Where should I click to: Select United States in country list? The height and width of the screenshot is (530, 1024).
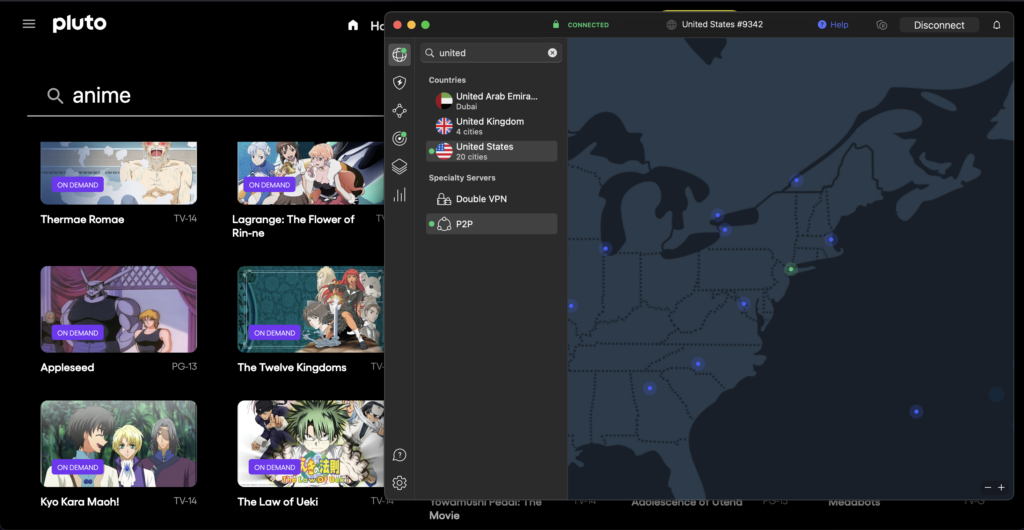[492, 151]
